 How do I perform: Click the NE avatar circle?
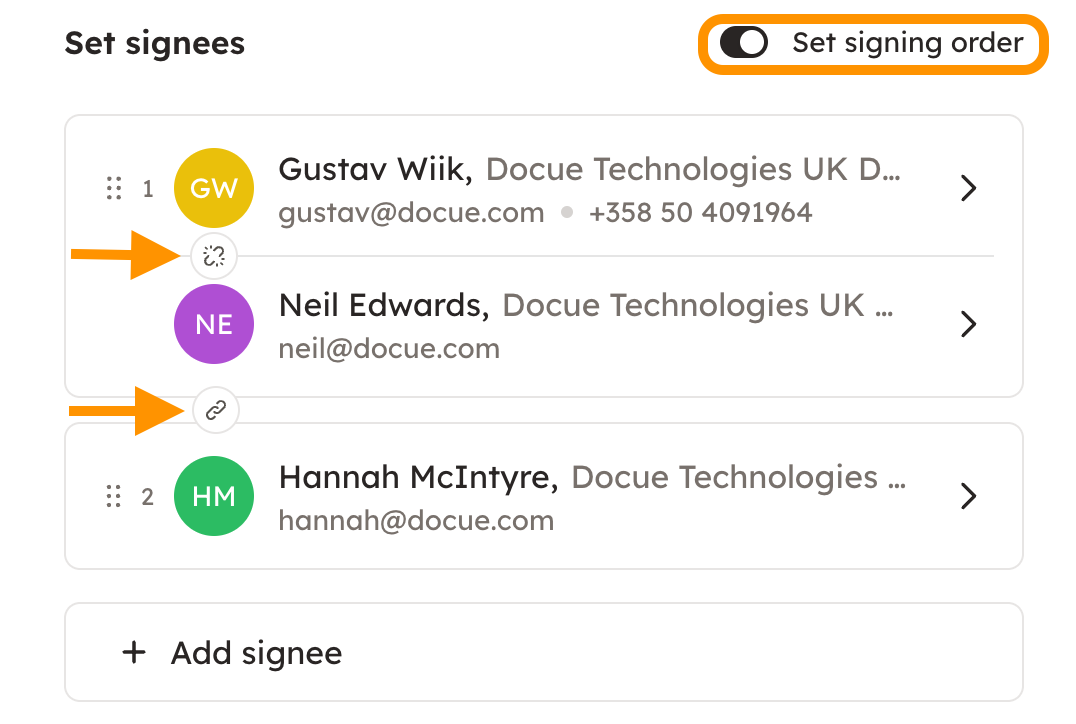pos(214,324)
